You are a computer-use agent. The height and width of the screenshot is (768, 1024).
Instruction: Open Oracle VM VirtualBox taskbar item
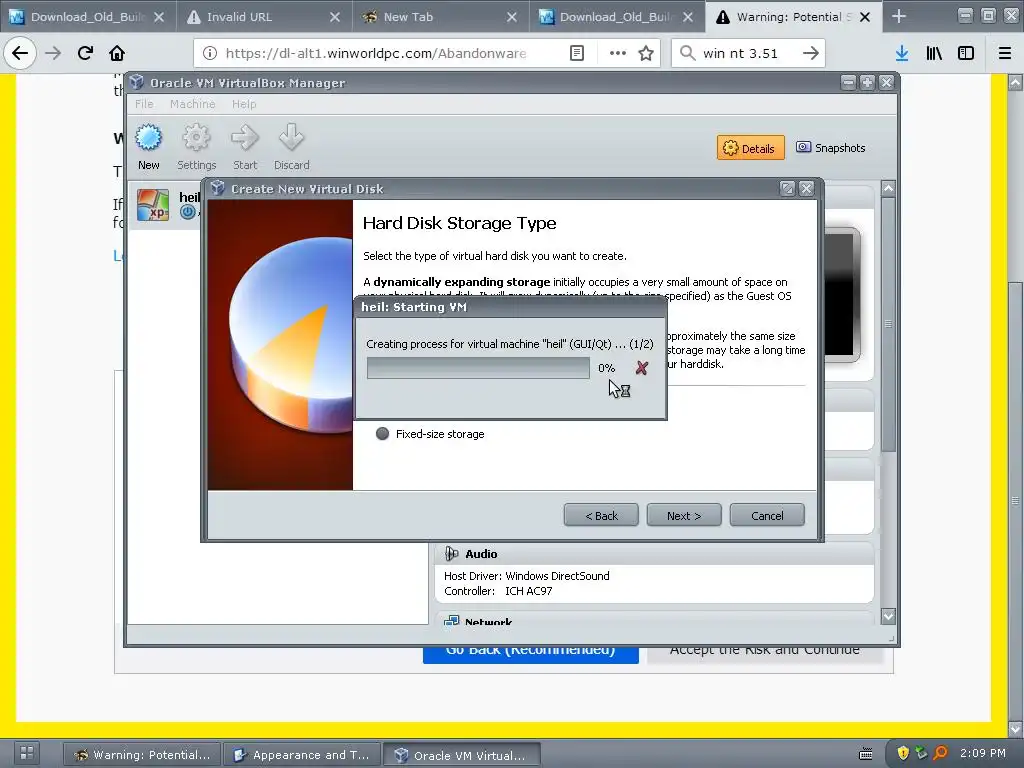click(461, 754)
